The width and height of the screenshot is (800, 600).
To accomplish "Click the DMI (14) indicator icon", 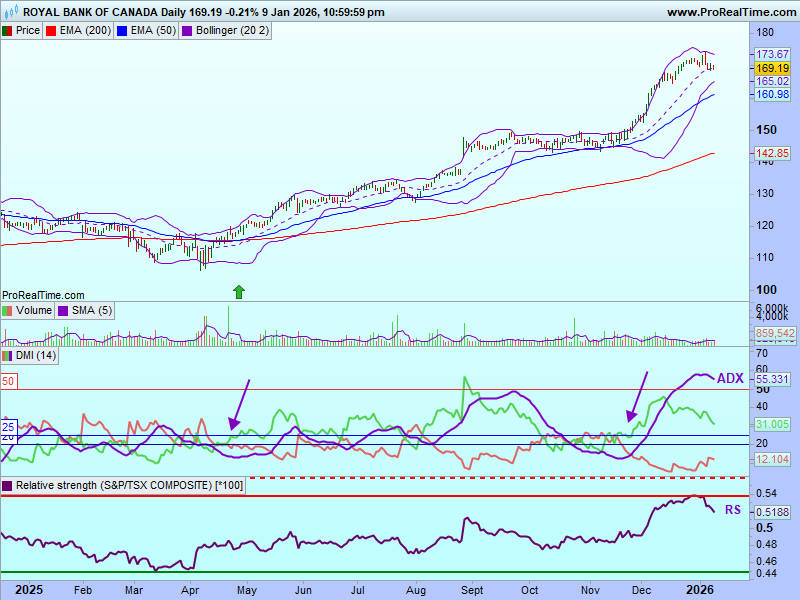I will point(8,355).
